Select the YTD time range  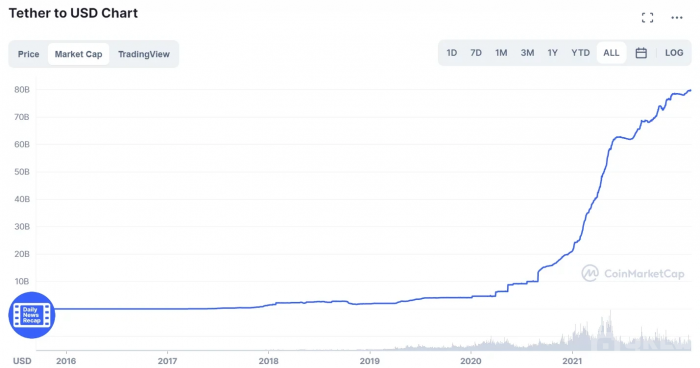(580, 53)
